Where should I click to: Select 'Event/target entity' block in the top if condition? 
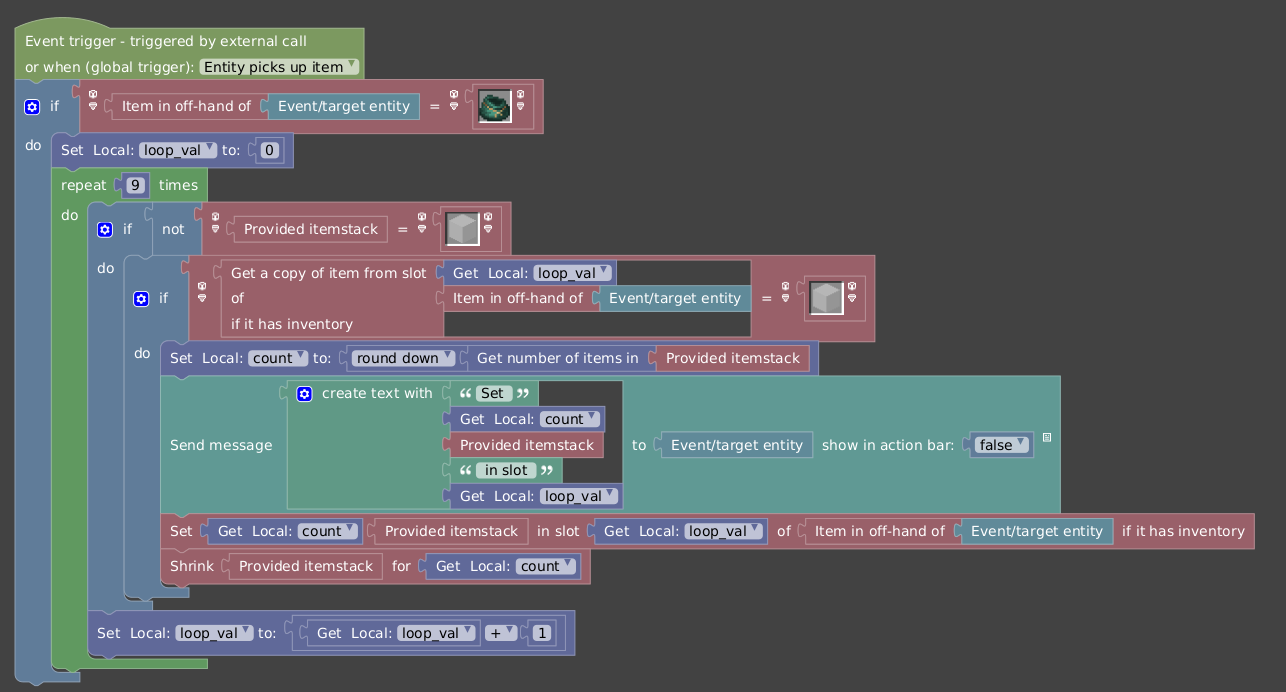pos(344,106)
